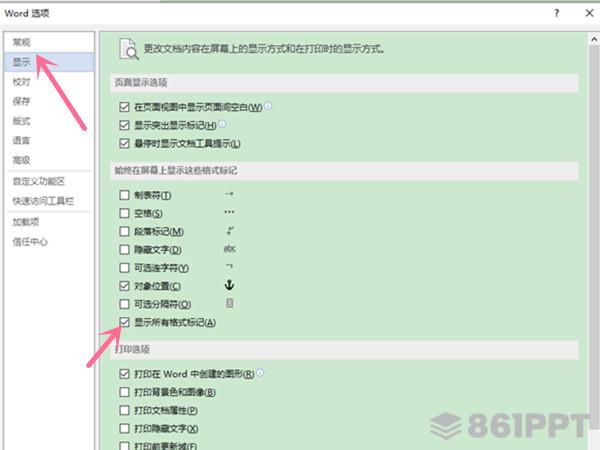Enable the 制表符 formatting mark checkbox

click(124, 195)
